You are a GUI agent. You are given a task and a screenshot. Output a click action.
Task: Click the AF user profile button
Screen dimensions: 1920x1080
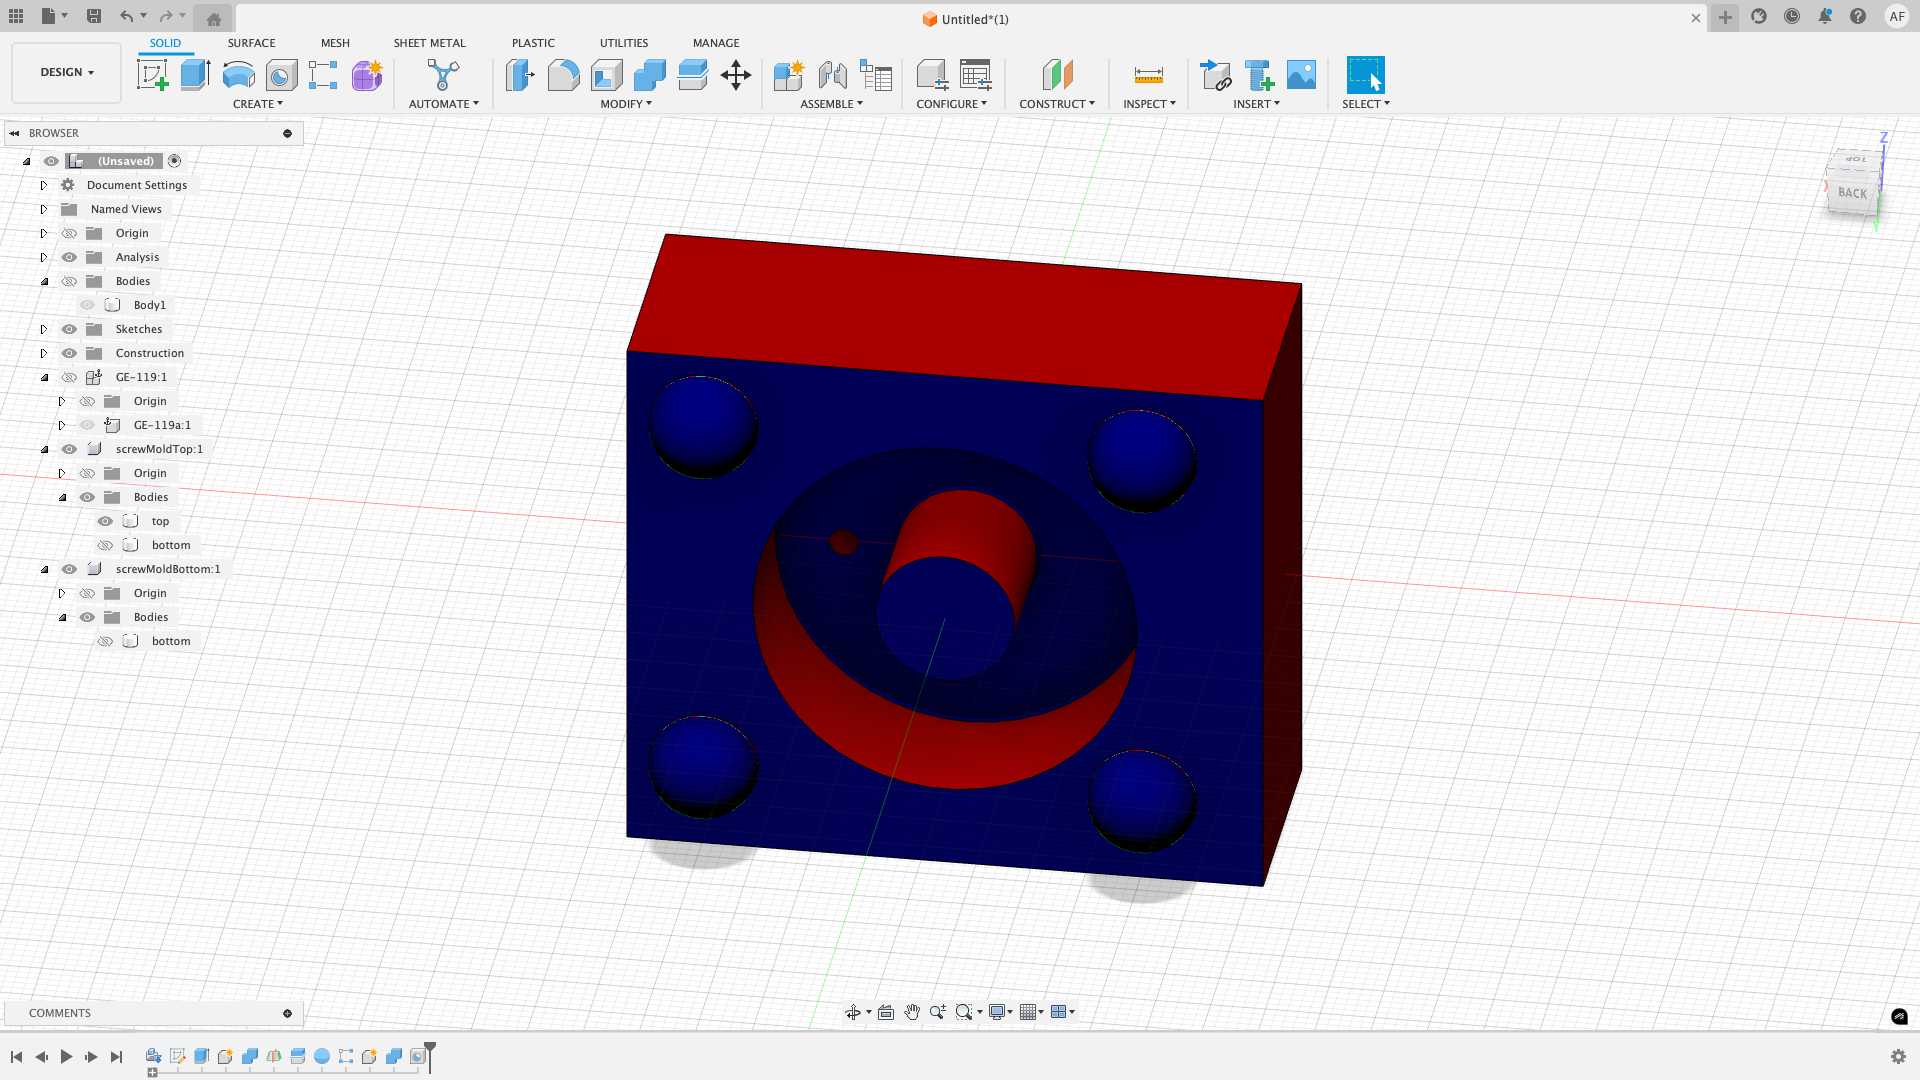click(1897, 16)
